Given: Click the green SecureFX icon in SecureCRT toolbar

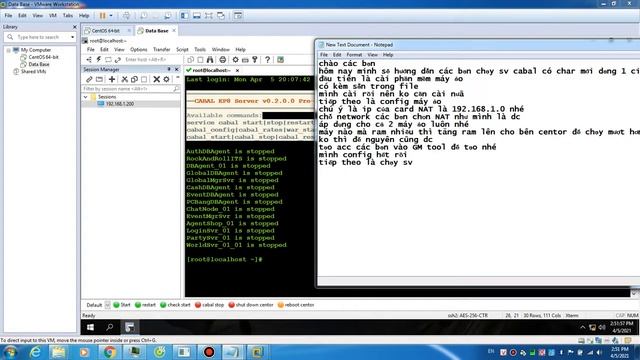Looking at the screenshot, I should [280, 60].
